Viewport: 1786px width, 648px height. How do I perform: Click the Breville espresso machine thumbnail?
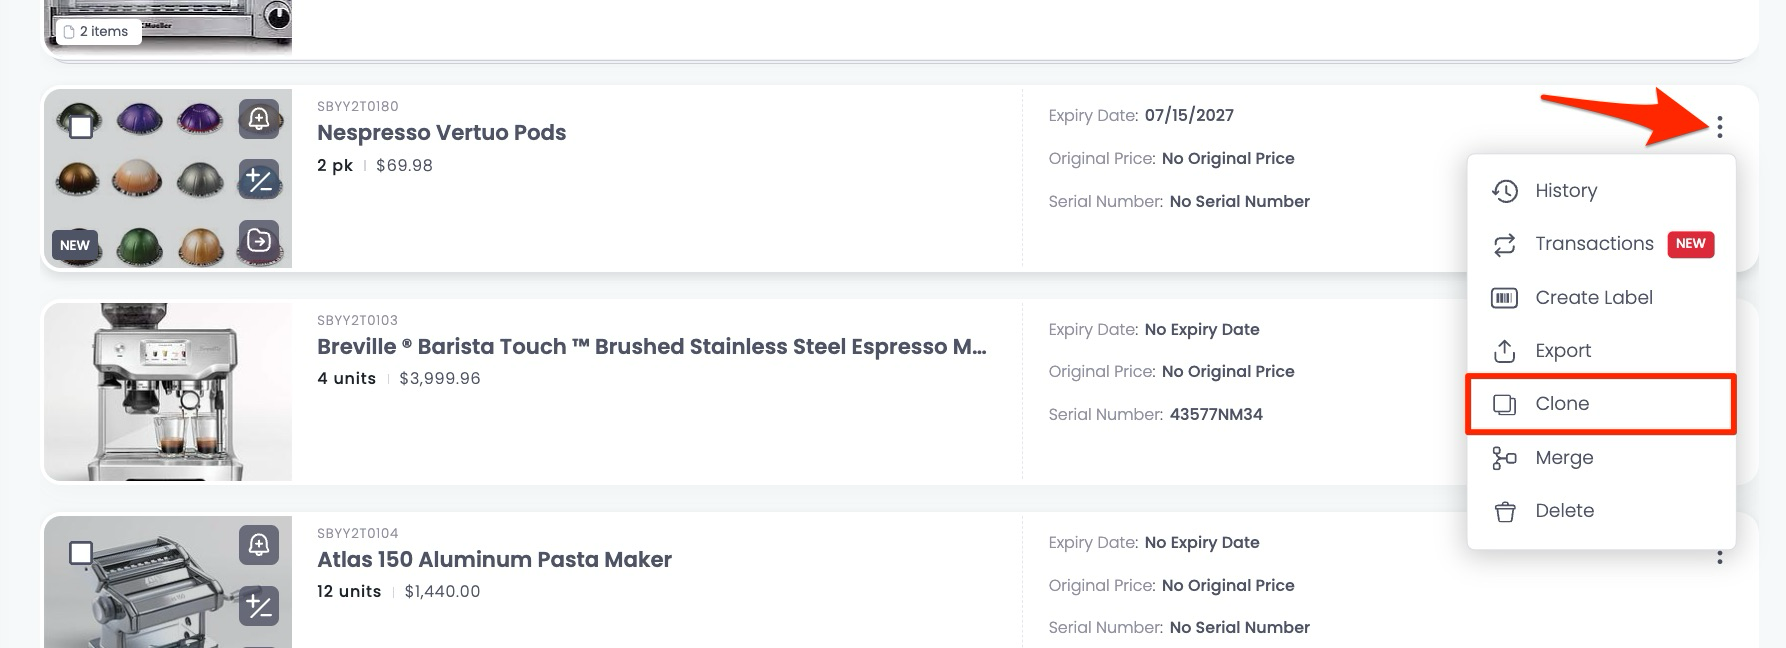pos(168,392)
